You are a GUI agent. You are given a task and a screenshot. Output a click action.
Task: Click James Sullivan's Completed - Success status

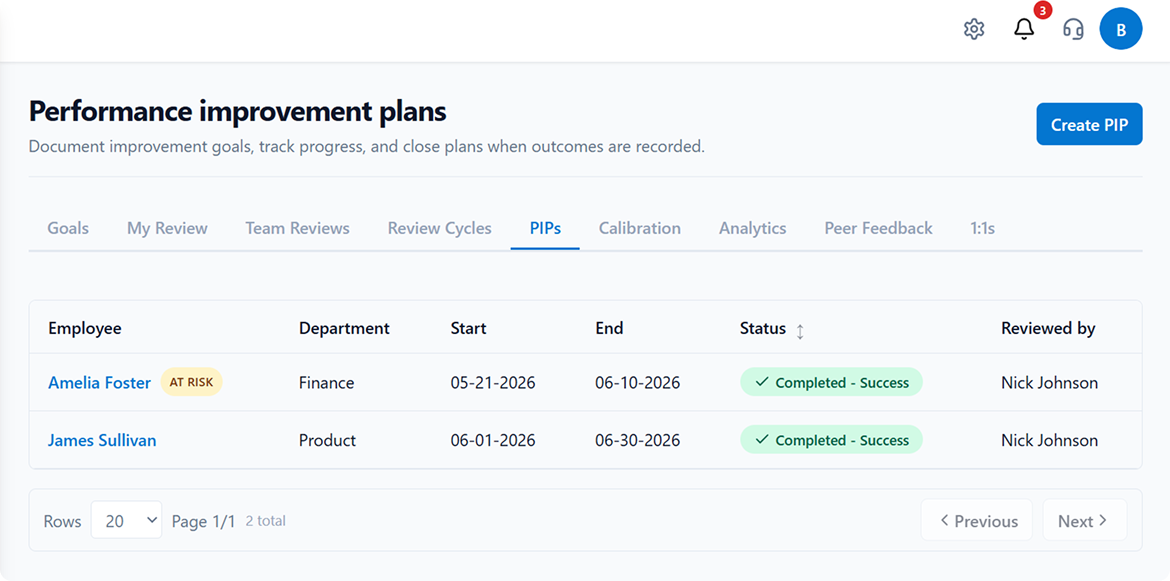click(x=831, y=439)
